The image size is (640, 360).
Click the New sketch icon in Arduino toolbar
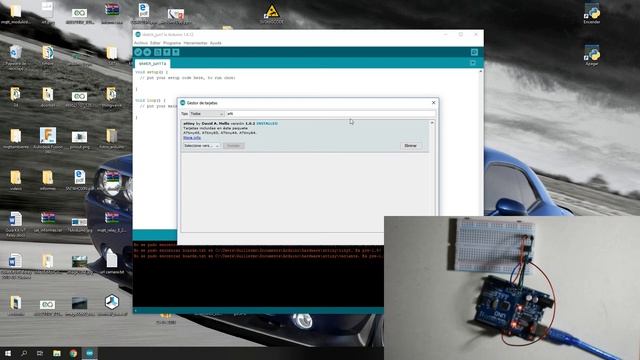click(158, 52)
